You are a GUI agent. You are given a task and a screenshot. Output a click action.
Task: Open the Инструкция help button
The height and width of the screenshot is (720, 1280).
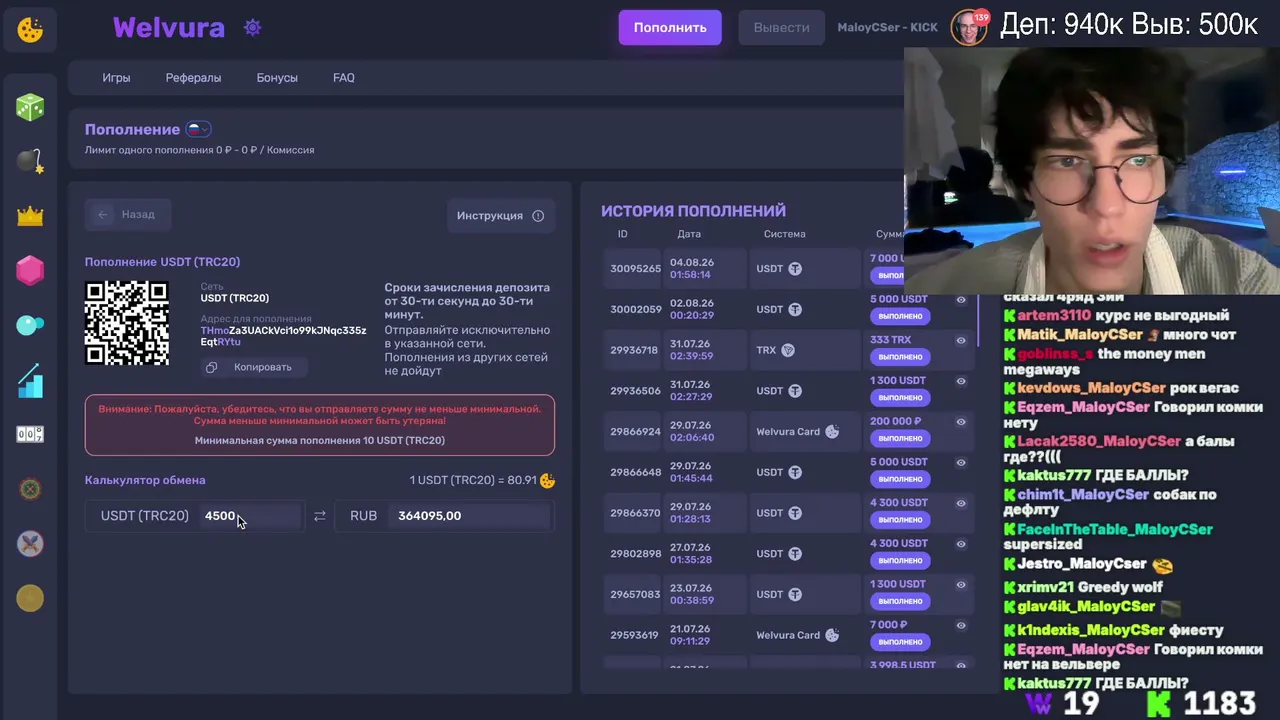(x=500, y=216)
